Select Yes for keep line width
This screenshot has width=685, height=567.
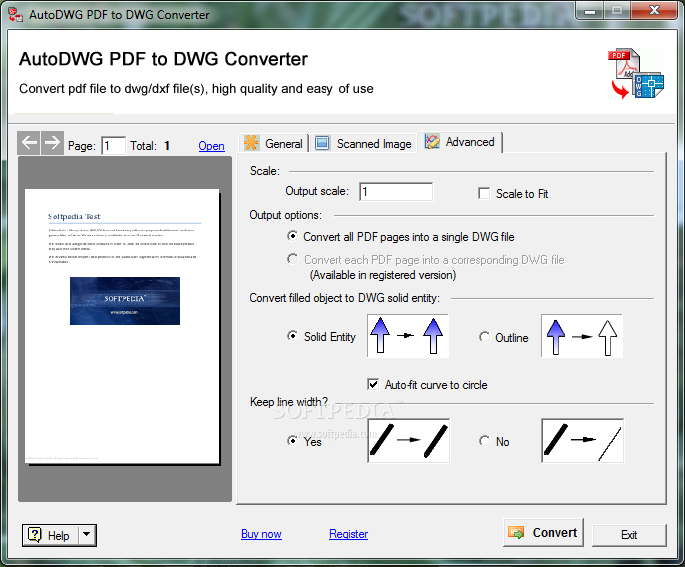tap(292, 441)
